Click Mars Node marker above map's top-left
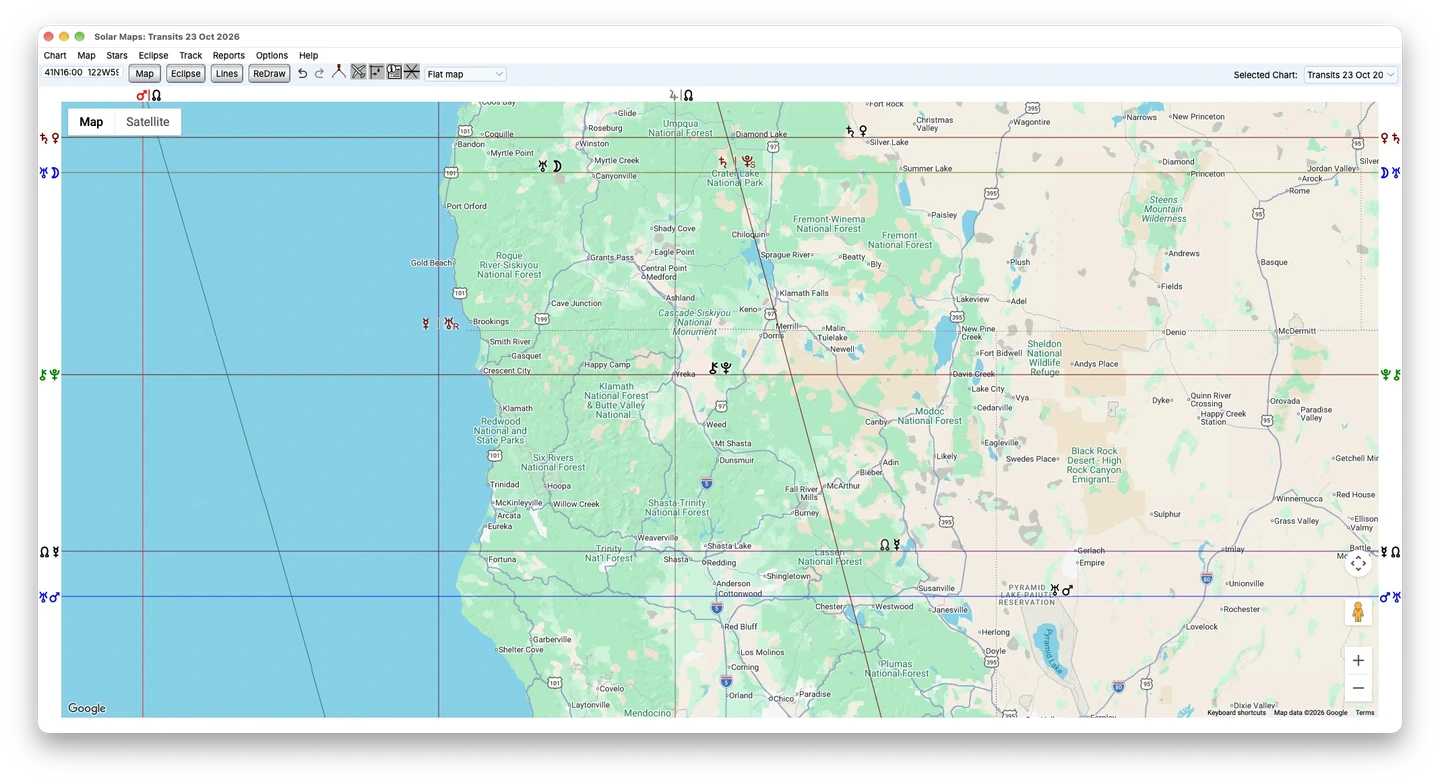The width and height of the screenshot is (1440, 783). tap(149, 95)
